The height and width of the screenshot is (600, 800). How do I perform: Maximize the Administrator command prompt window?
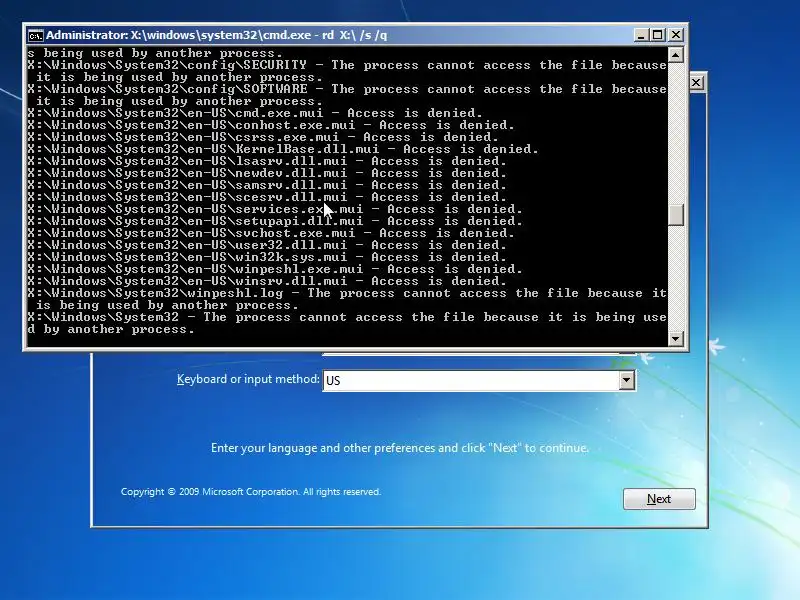click(658, 35)
